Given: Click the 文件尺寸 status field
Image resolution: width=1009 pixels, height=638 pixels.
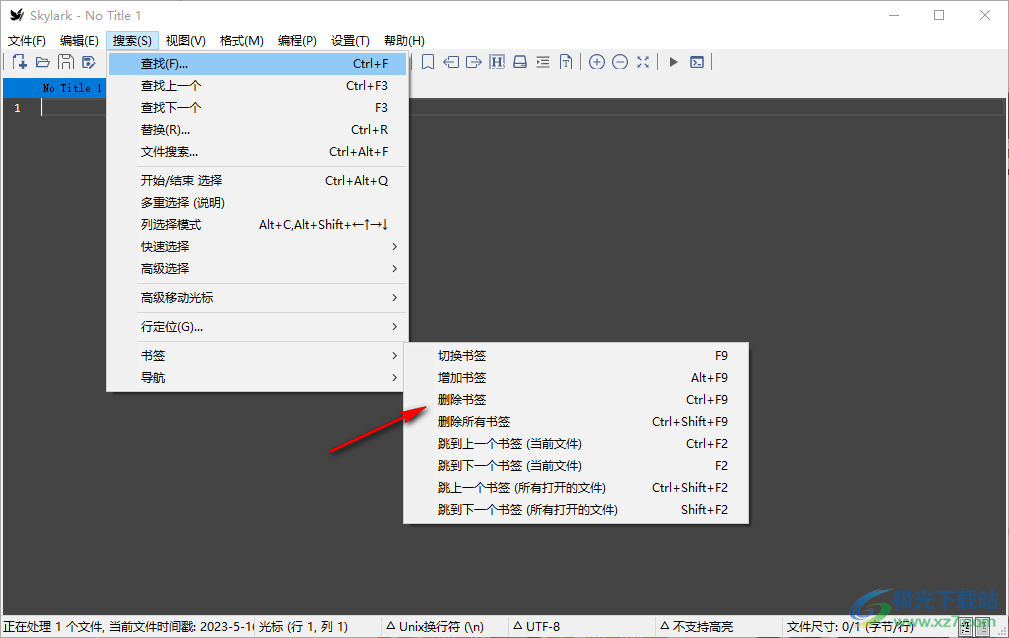Looking at the screenshot, I should tap(850, 626).
